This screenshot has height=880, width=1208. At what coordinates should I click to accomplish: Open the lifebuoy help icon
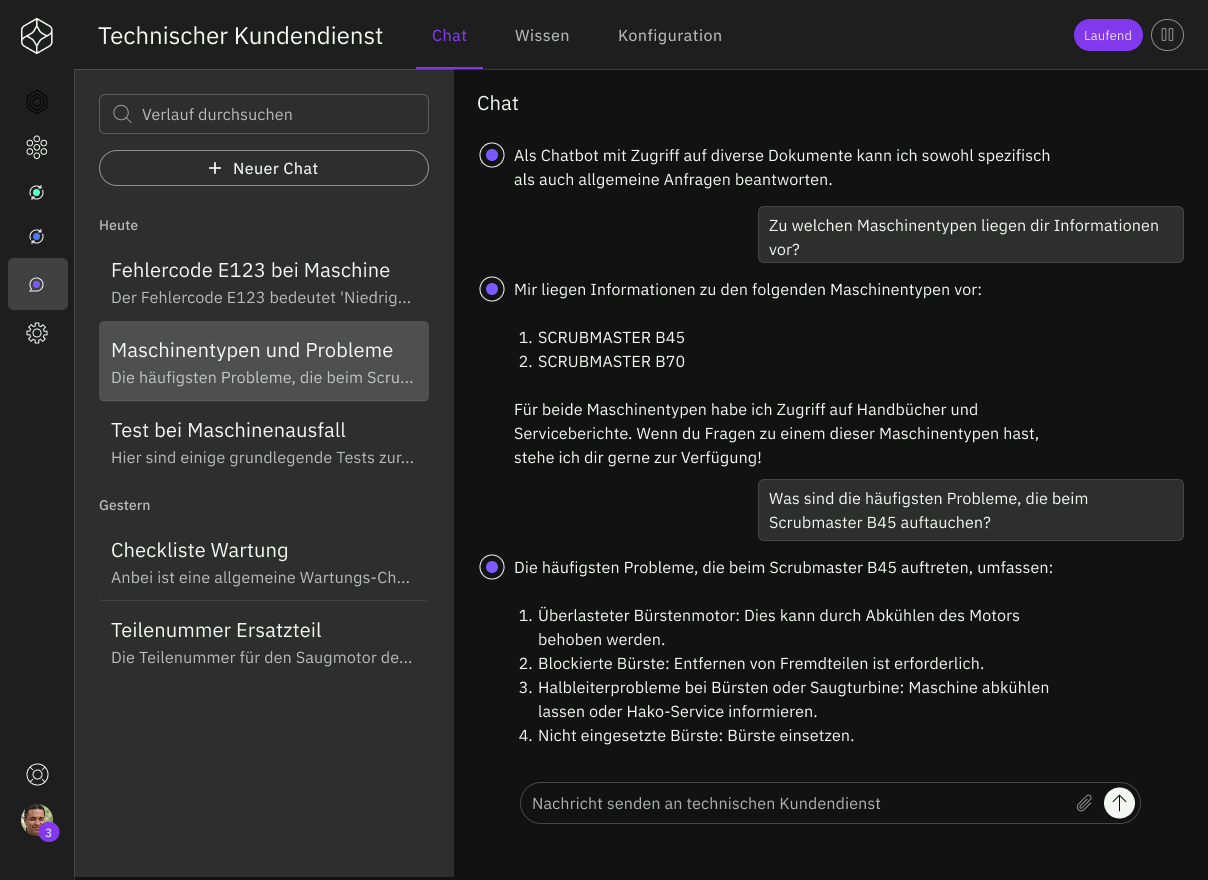click(38, 774)
